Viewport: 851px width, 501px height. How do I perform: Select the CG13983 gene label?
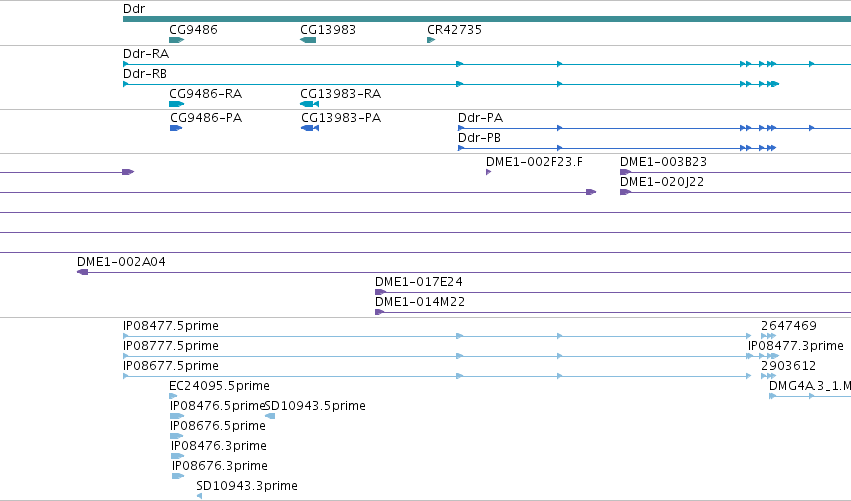[x=328, y=29]
